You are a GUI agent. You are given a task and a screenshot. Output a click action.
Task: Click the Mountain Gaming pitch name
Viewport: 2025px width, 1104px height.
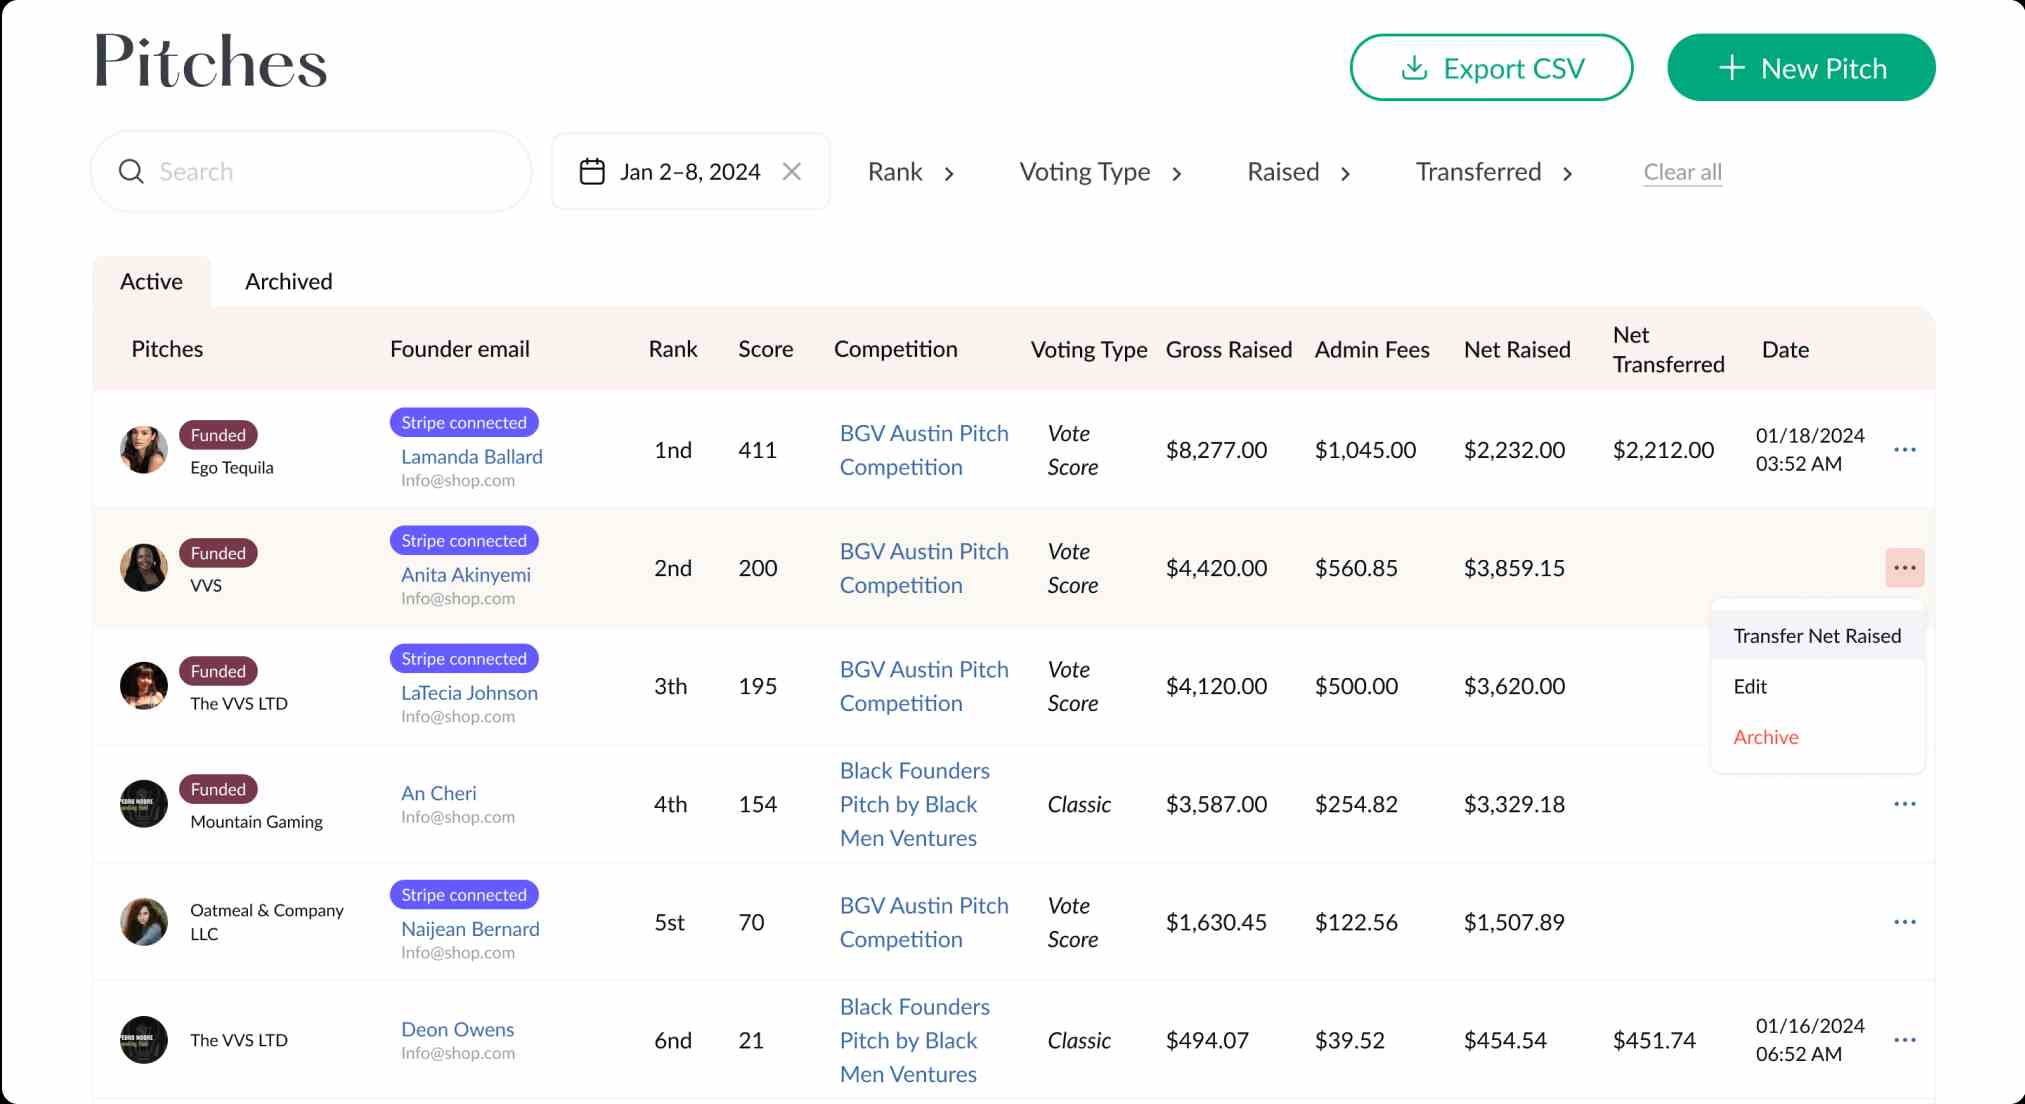[x=256, y=821]
